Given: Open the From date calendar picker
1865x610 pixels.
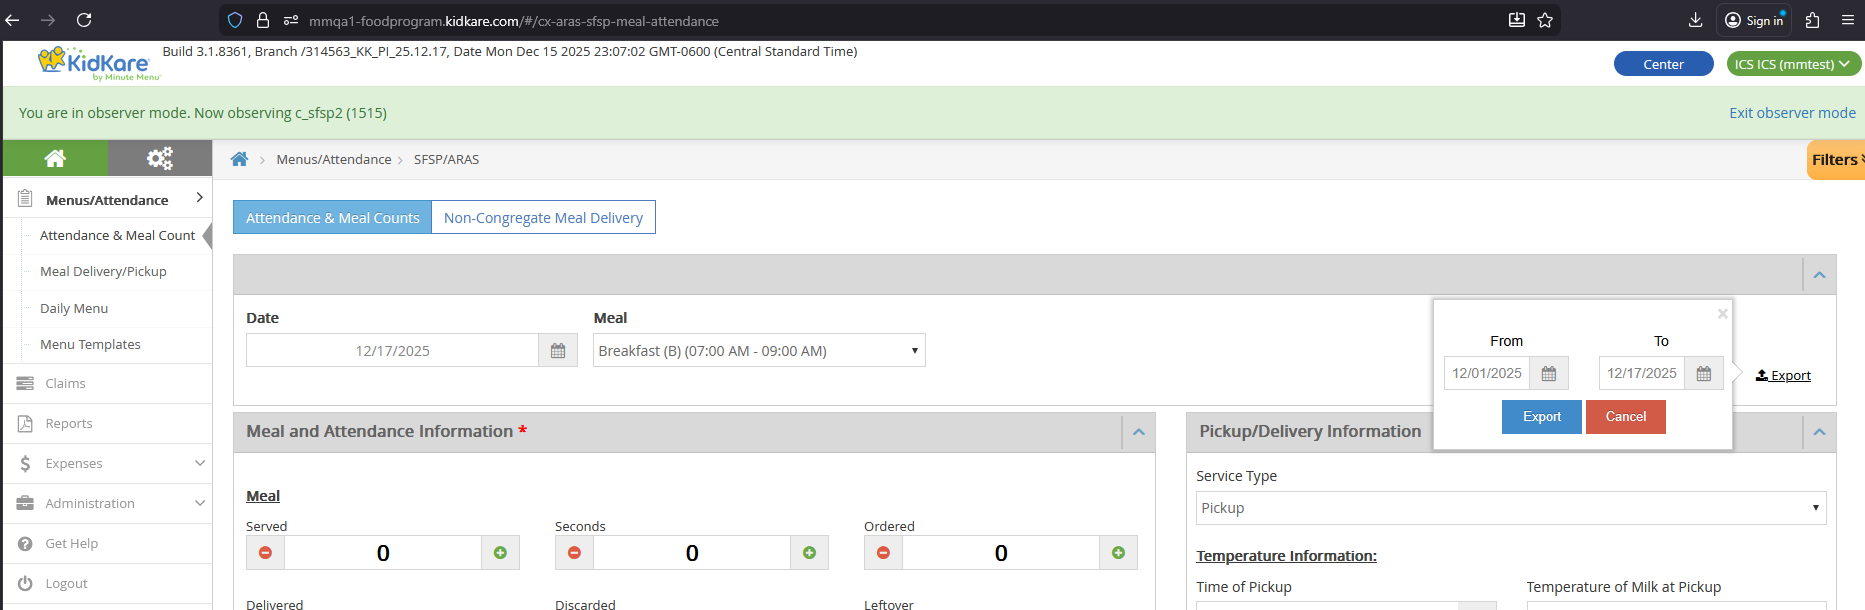Looking at the screenshot, I should [1548, 373].
